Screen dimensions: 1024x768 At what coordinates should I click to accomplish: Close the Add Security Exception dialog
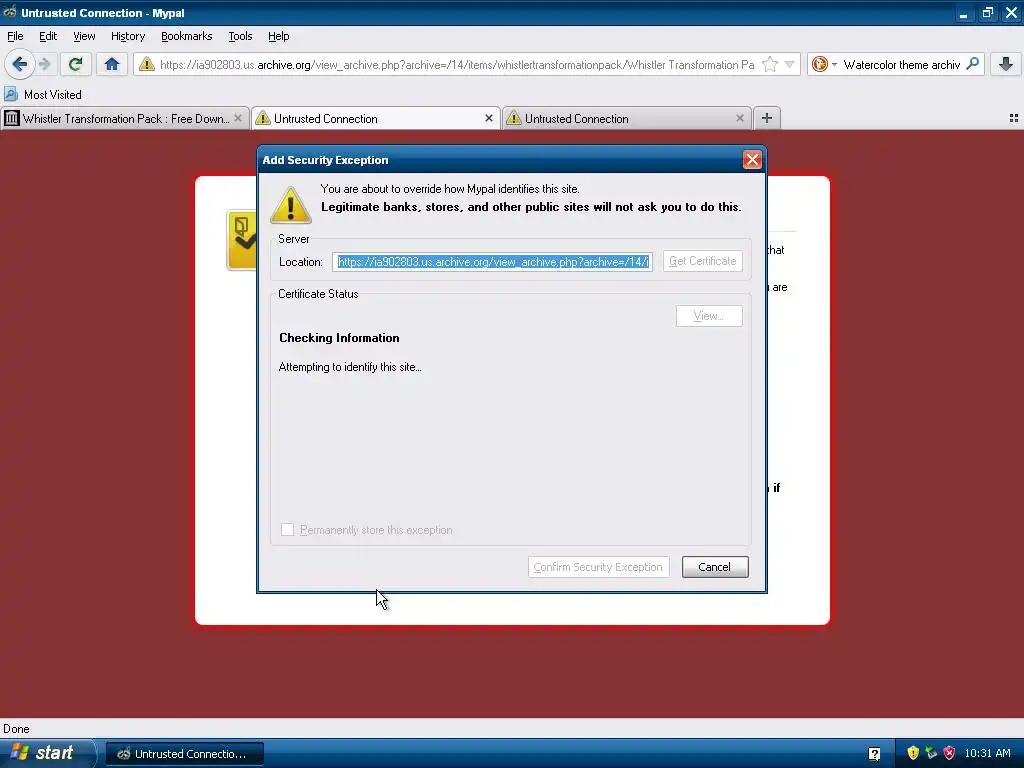pyautogui.click(x=752, y=159)
